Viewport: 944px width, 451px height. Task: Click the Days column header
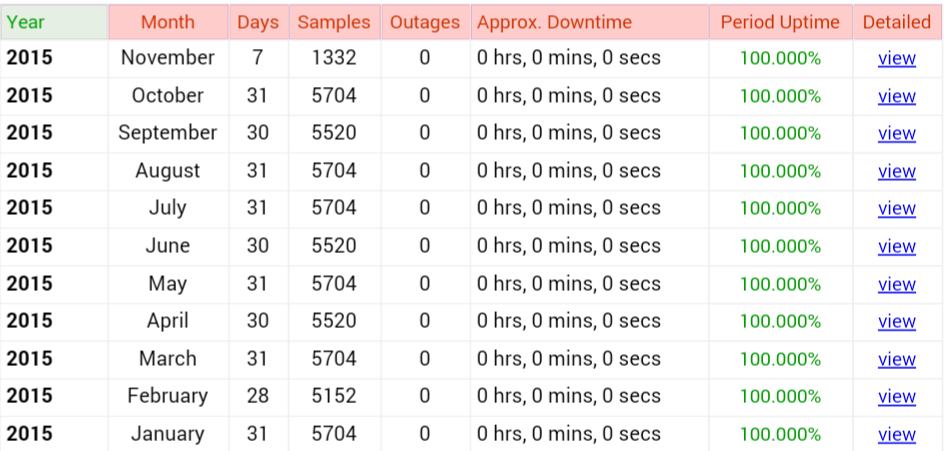tap(258, 22)
